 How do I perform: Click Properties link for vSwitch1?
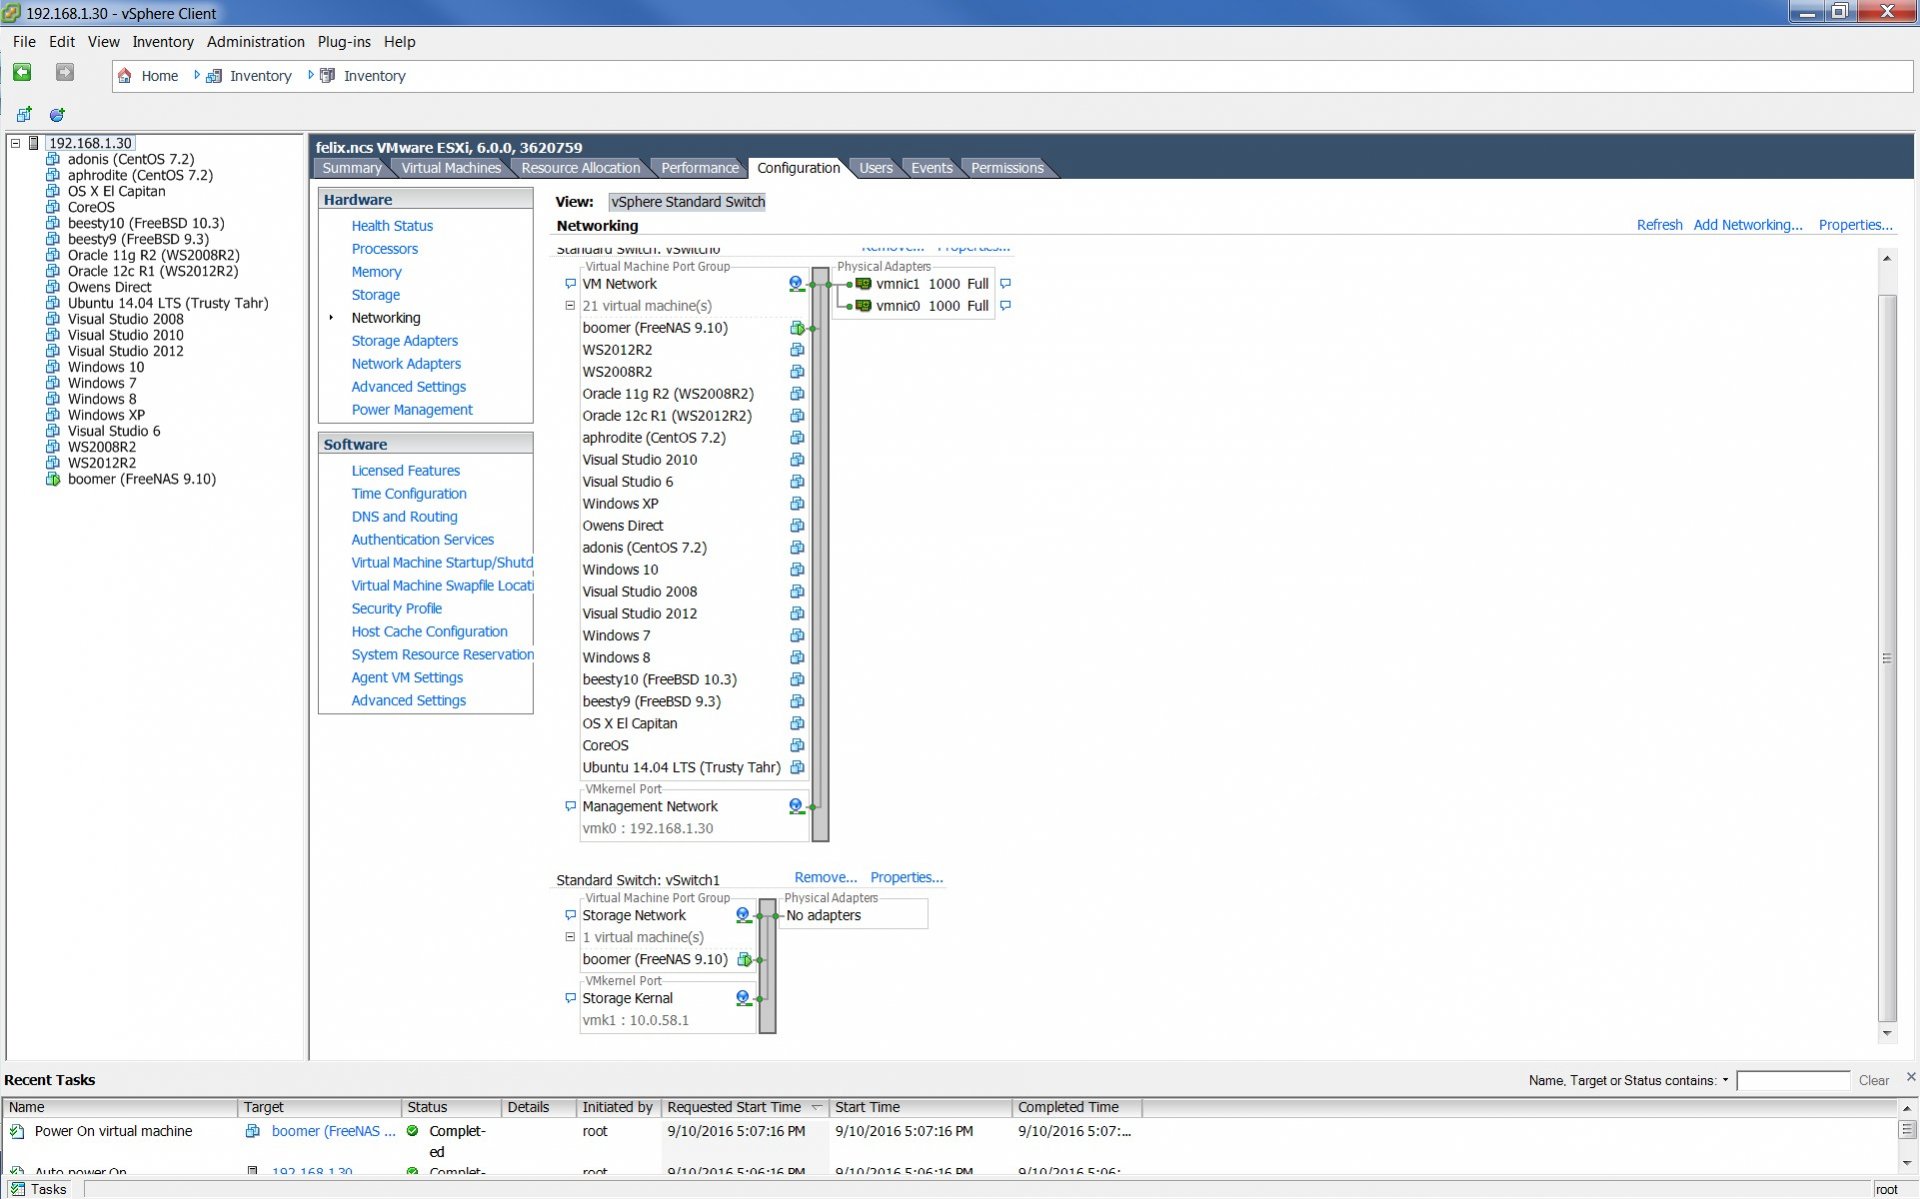click(x=906, y=878)
